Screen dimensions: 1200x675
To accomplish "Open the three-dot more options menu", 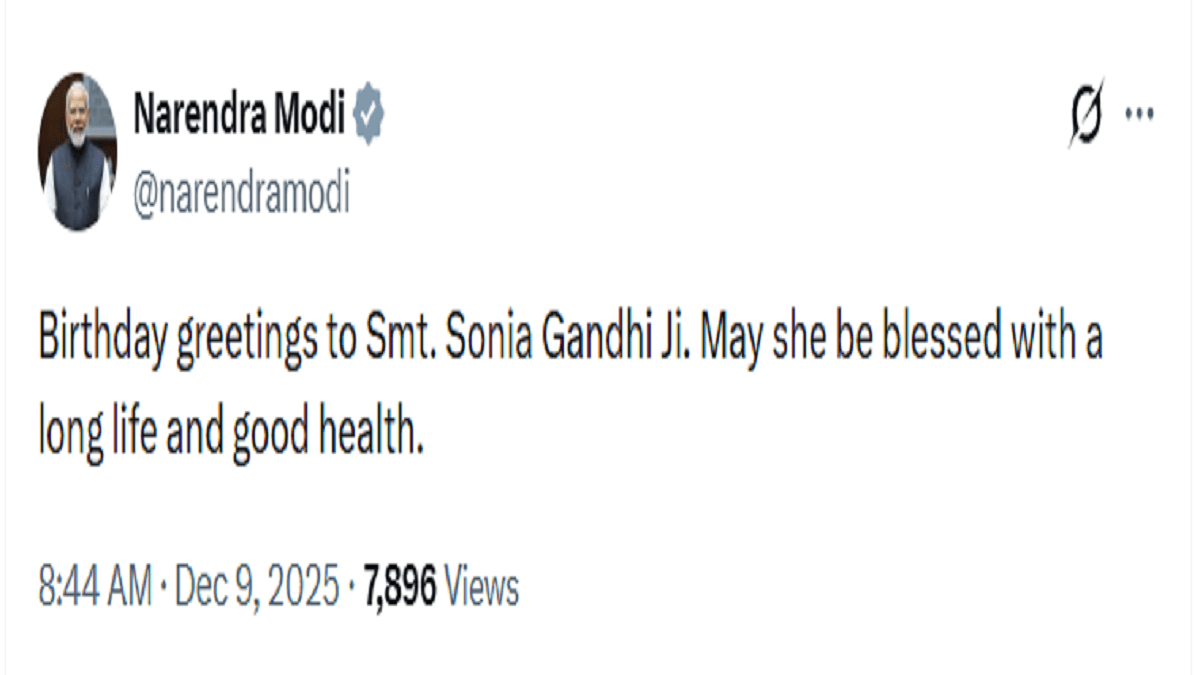I will [x=1139, y=113].
